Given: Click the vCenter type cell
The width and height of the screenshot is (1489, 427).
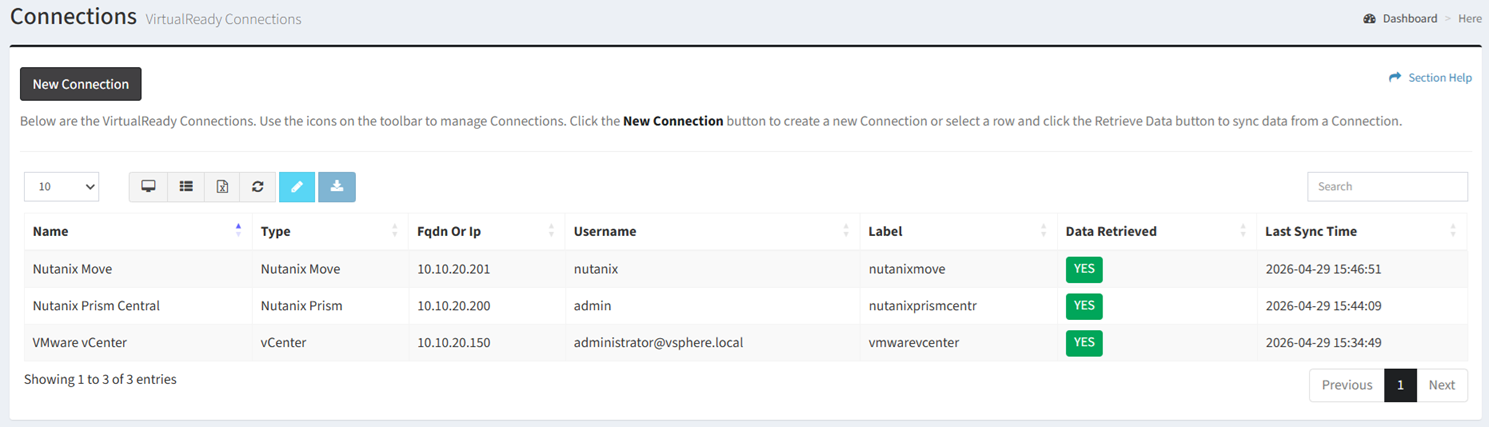Looking at the screenshot, I should pyautogui.click(x=330, y=342).
